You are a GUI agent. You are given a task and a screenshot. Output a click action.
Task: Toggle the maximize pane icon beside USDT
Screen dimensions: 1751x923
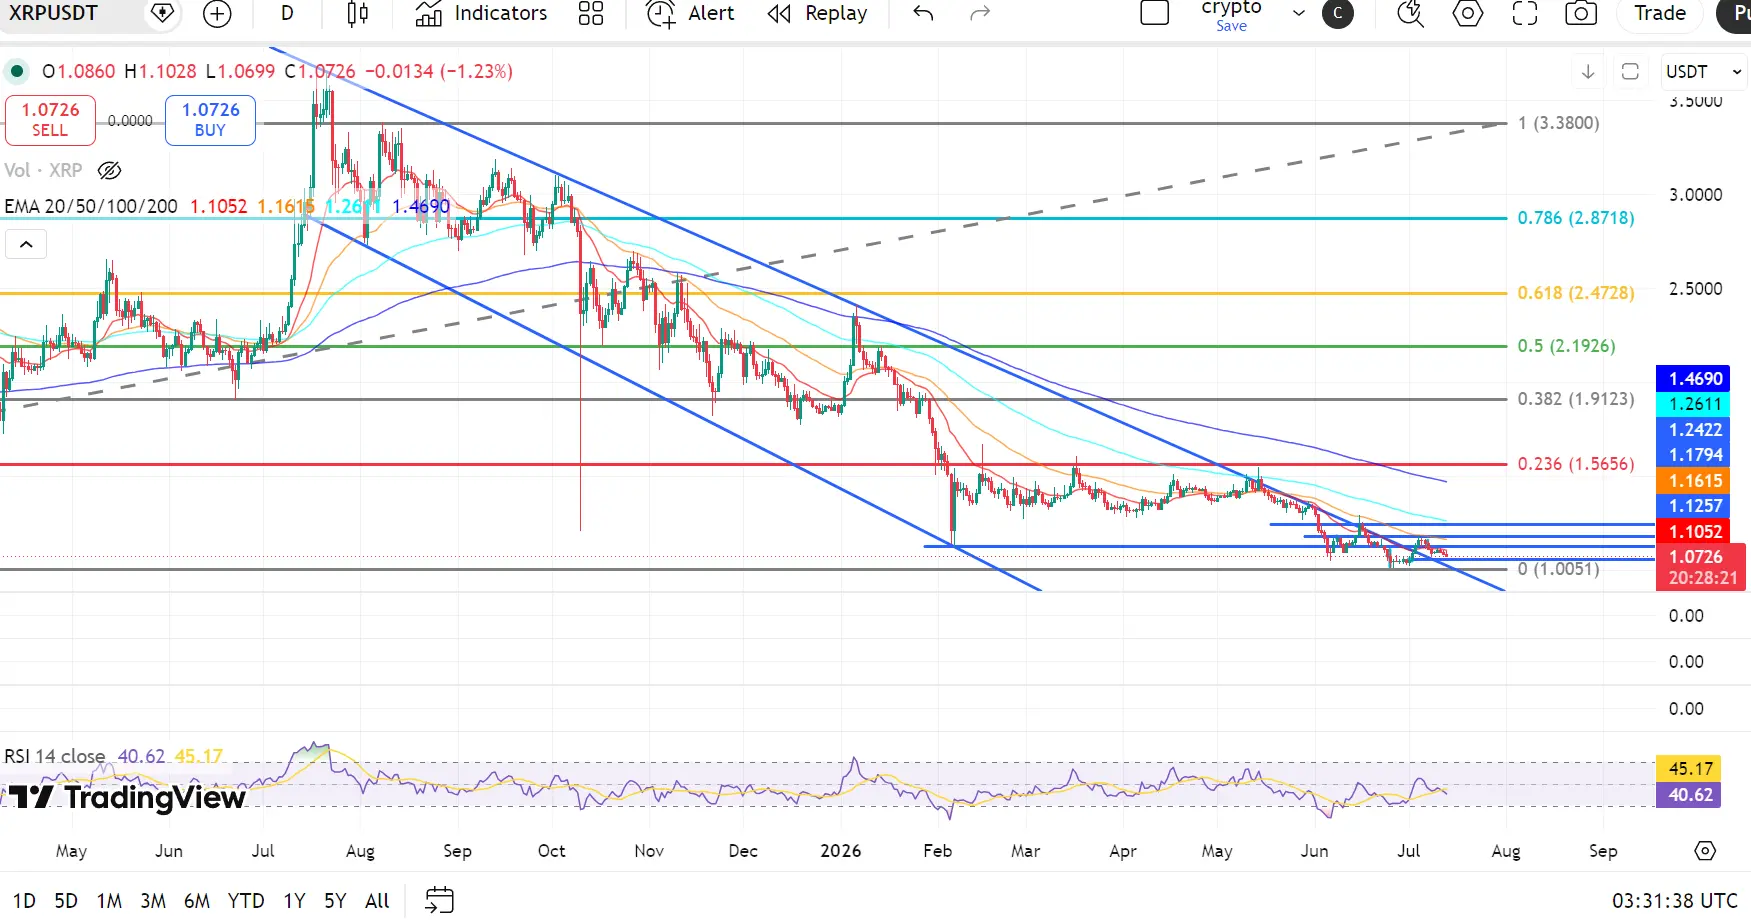point(1630,71)
